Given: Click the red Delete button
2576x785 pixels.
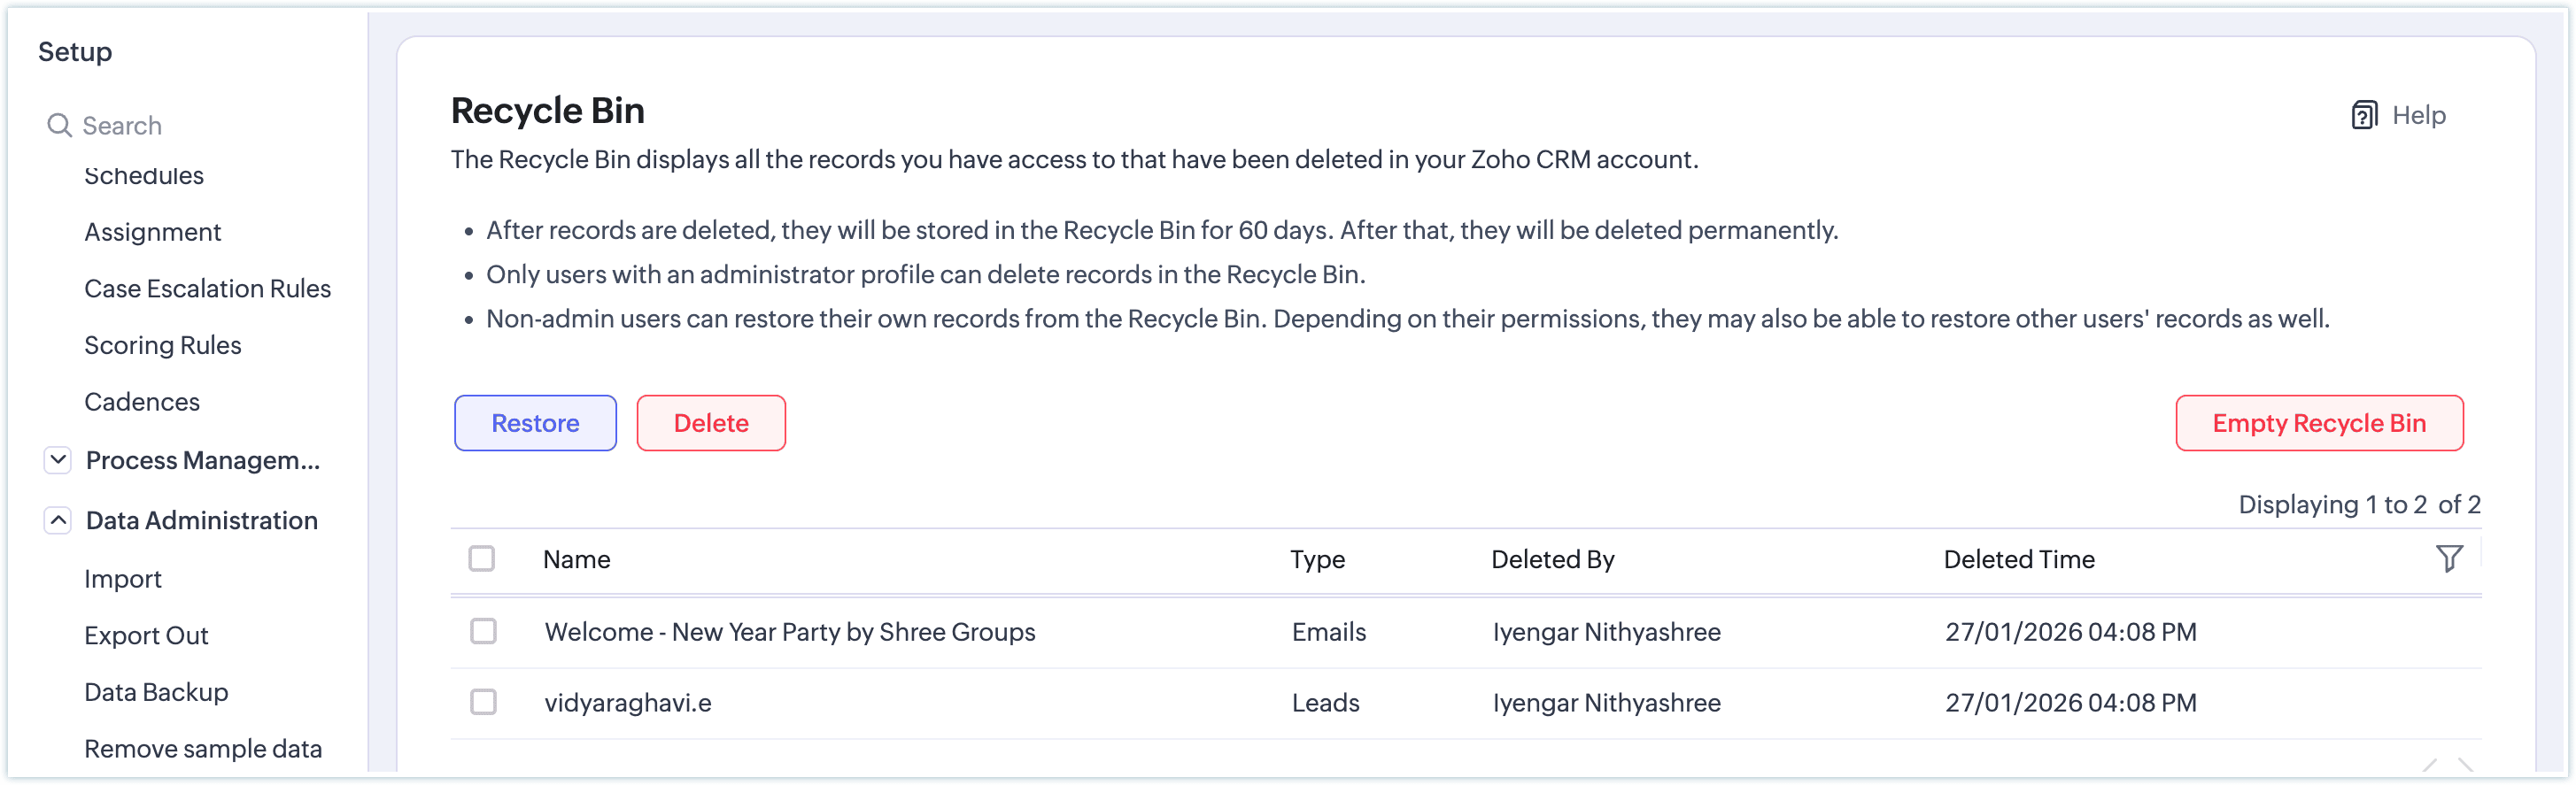Looking at the screenshot, I should (x=710, y=423).
